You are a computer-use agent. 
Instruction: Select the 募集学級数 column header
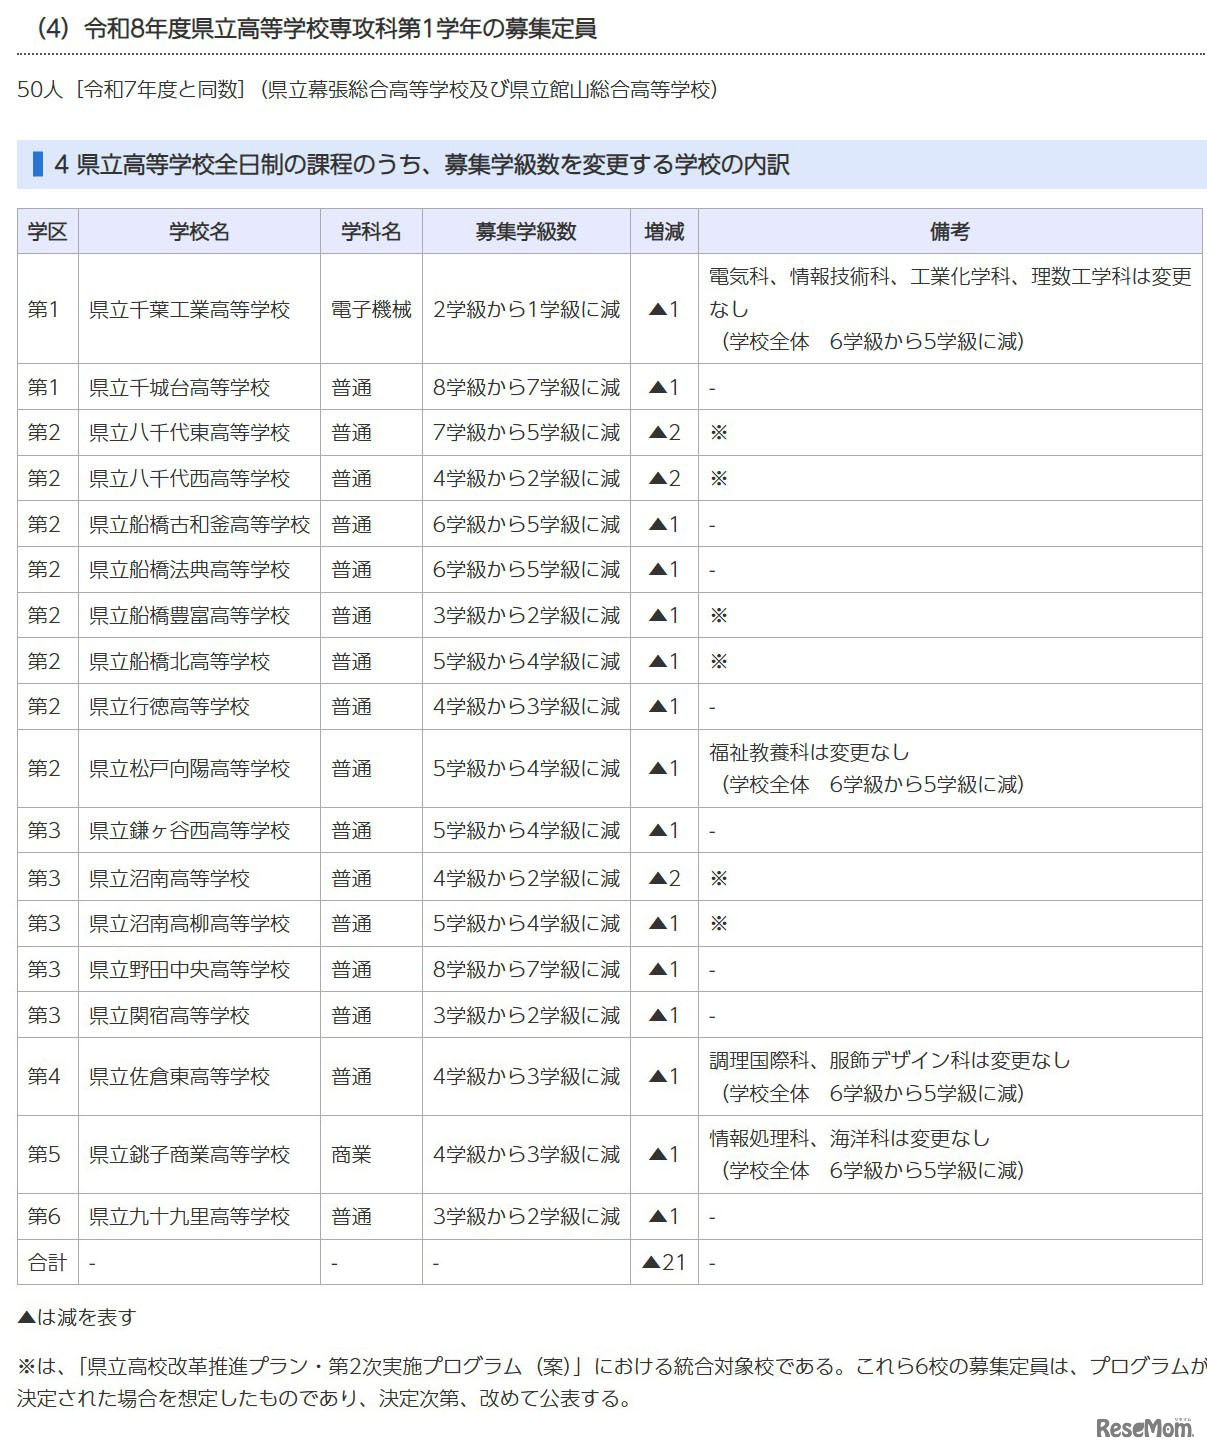[x=526, y=231]
